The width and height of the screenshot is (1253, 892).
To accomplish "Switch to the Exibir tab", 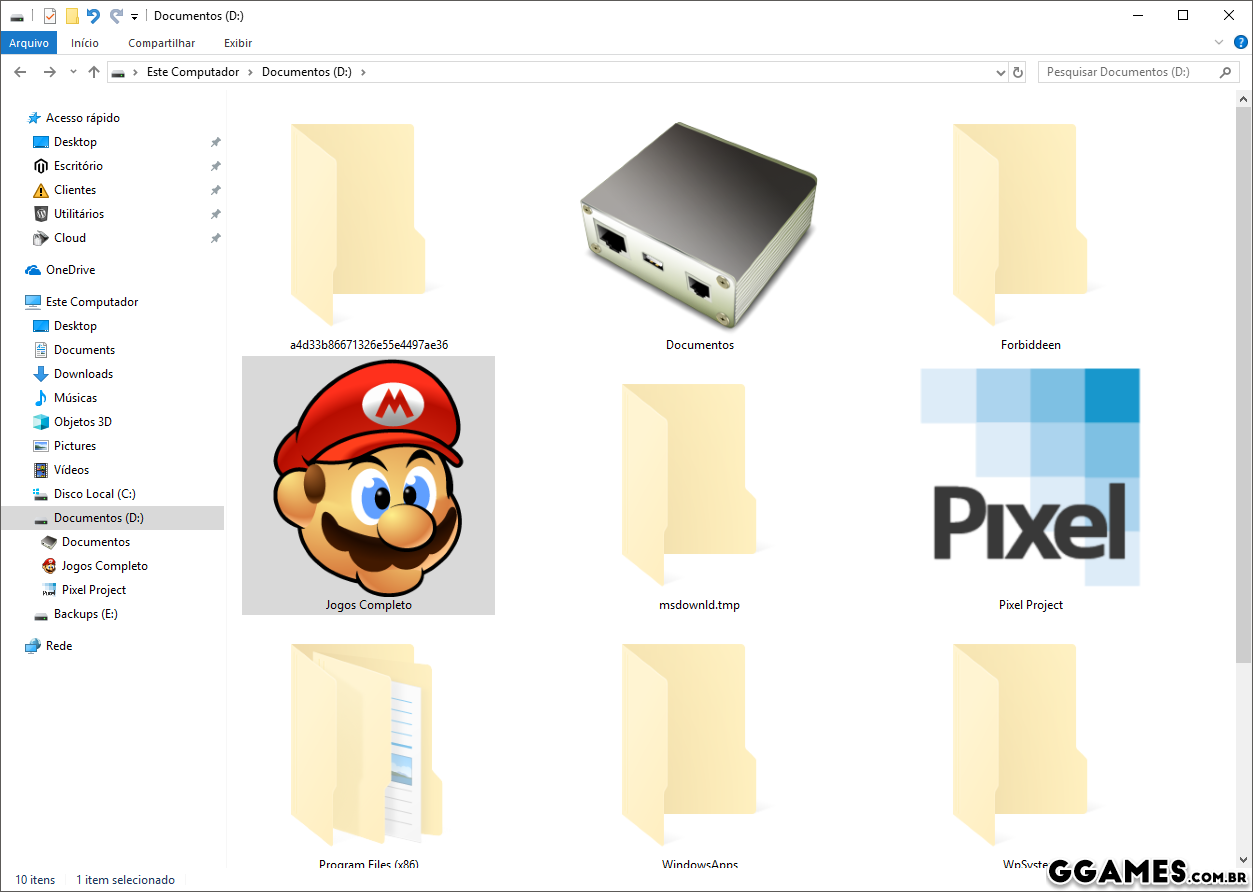I will coord(238,43).
